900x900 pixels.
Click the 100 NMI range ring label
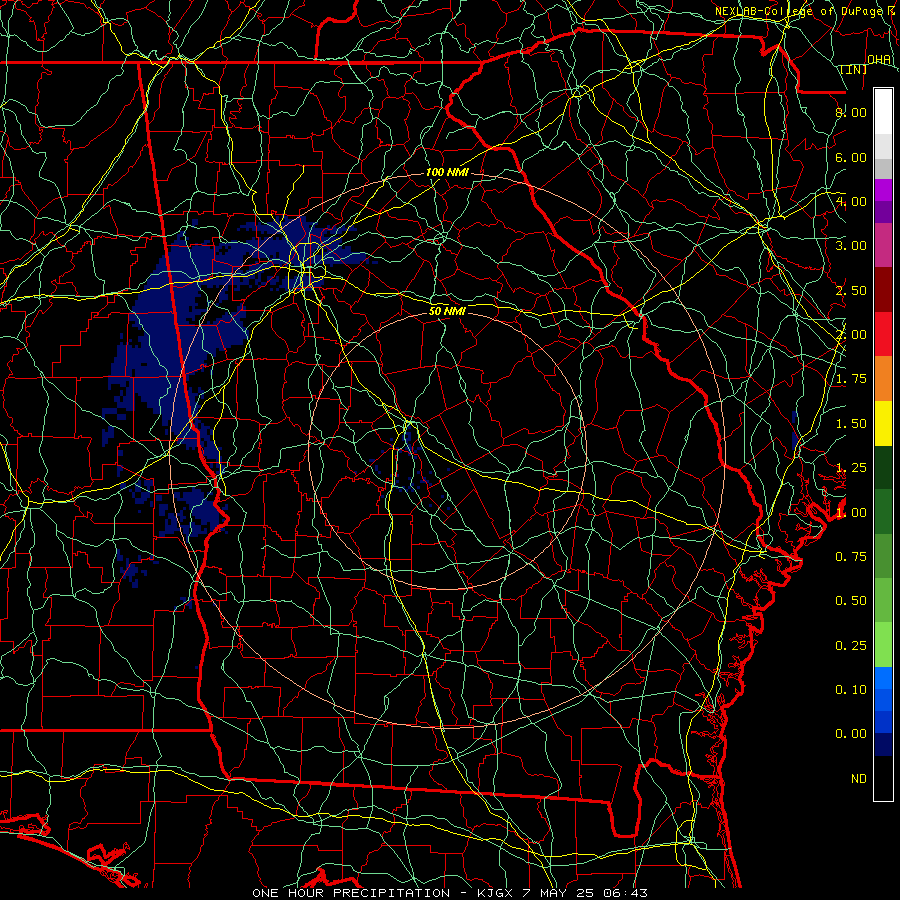(447, 172)
